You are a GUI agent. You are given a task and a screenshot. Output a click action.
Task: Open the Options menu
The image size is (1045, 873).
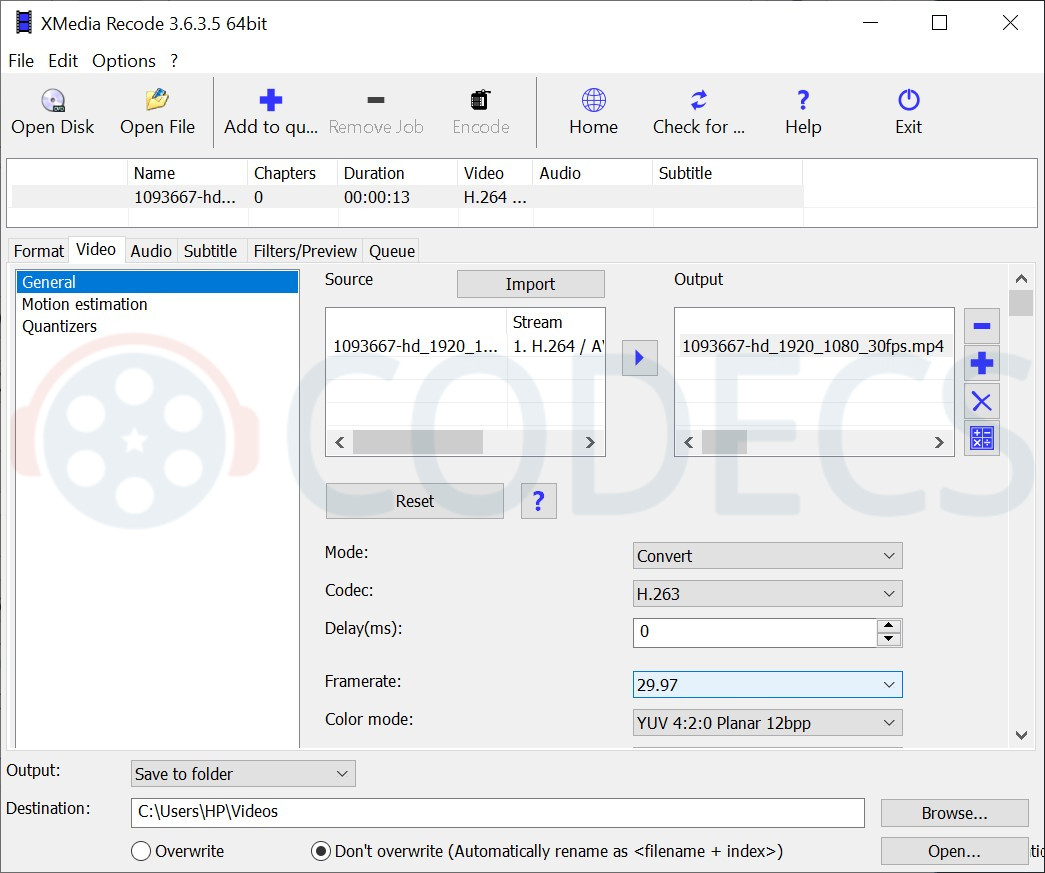pyautogui.click(x=123, y=61)
